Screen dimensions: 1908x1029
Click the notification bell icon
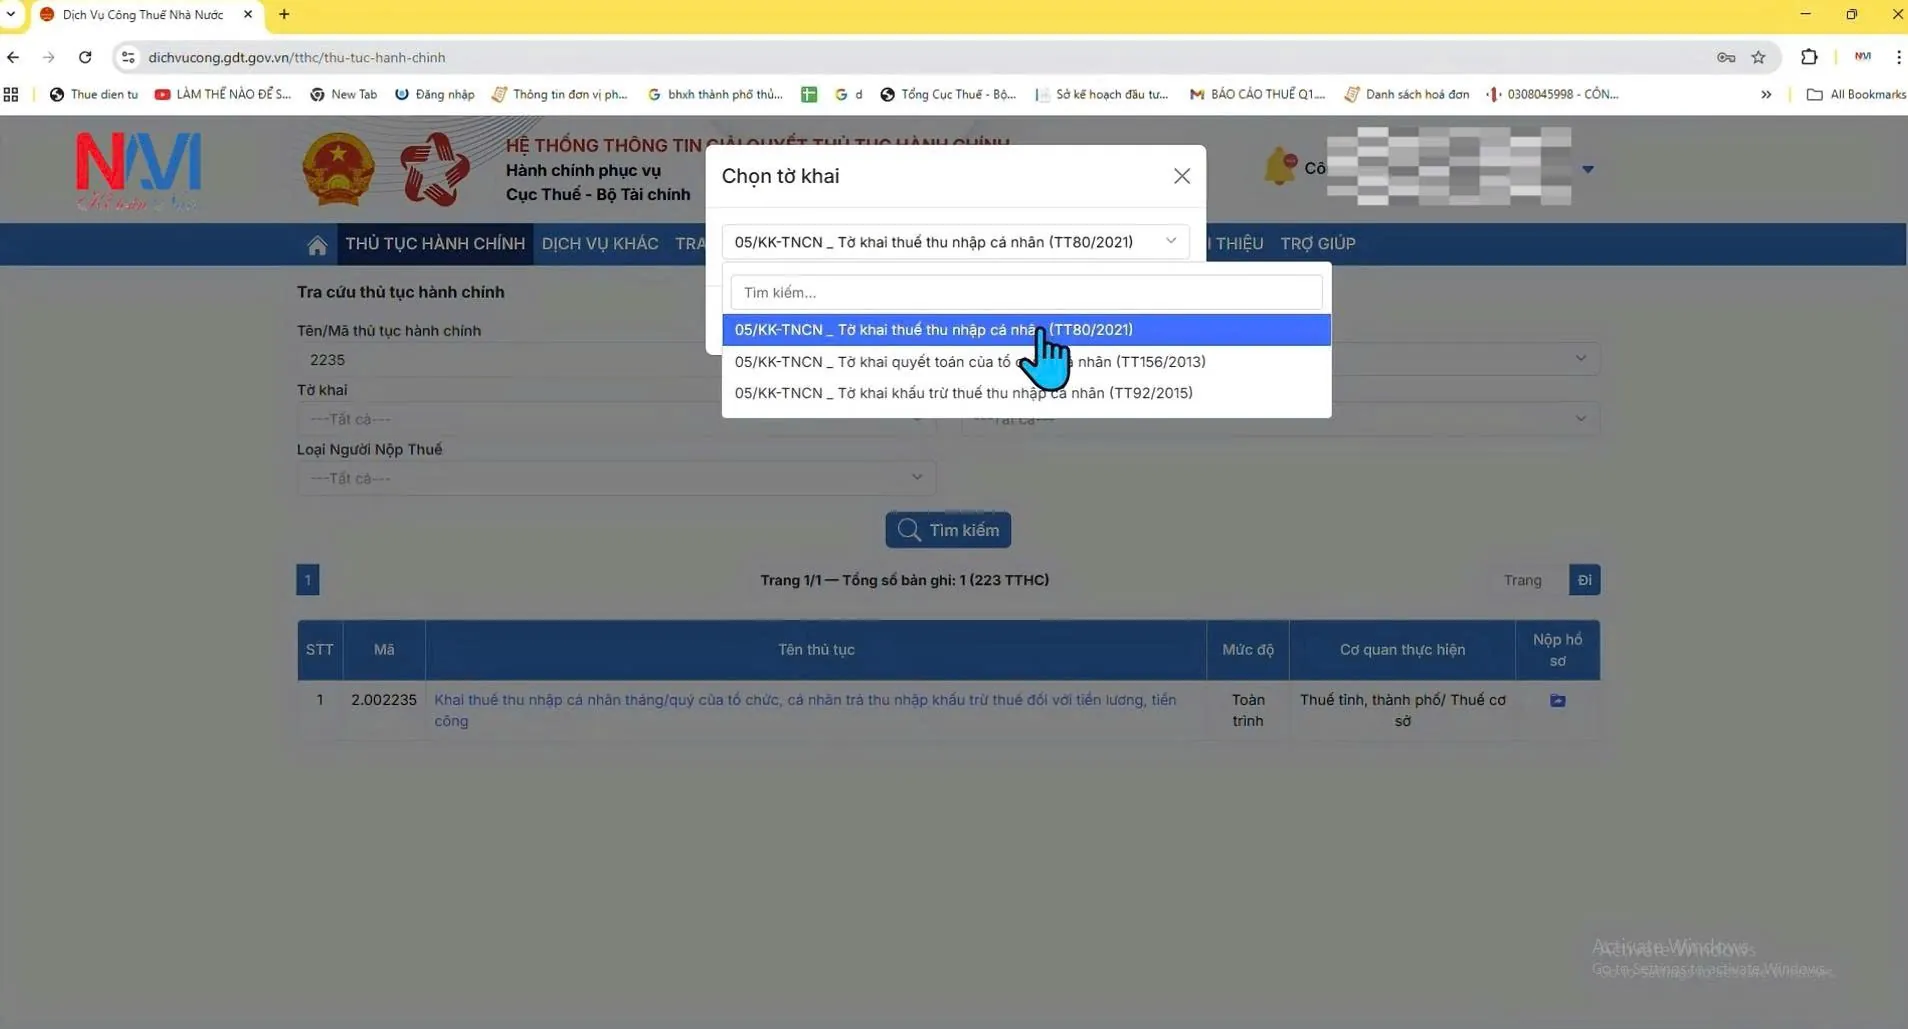point(1279,167)
